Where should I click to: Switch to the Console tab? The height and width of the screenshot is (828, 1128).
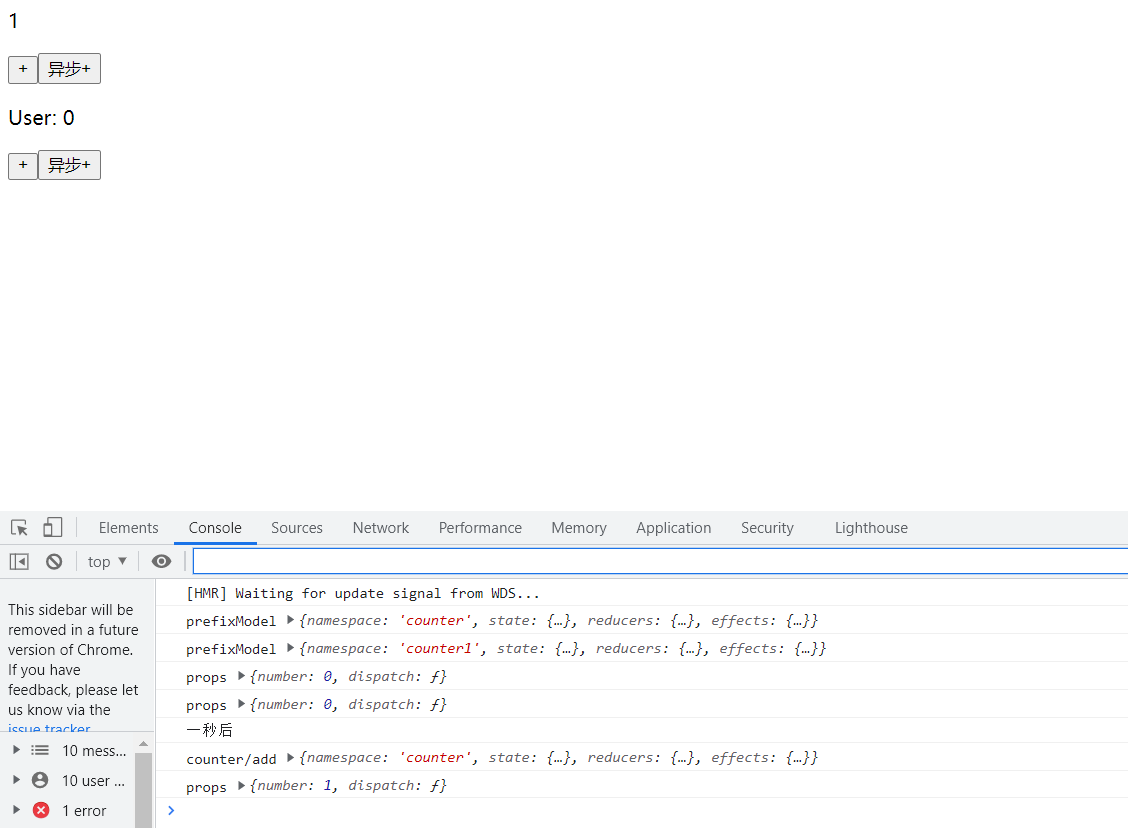click(x=215, y=528)
